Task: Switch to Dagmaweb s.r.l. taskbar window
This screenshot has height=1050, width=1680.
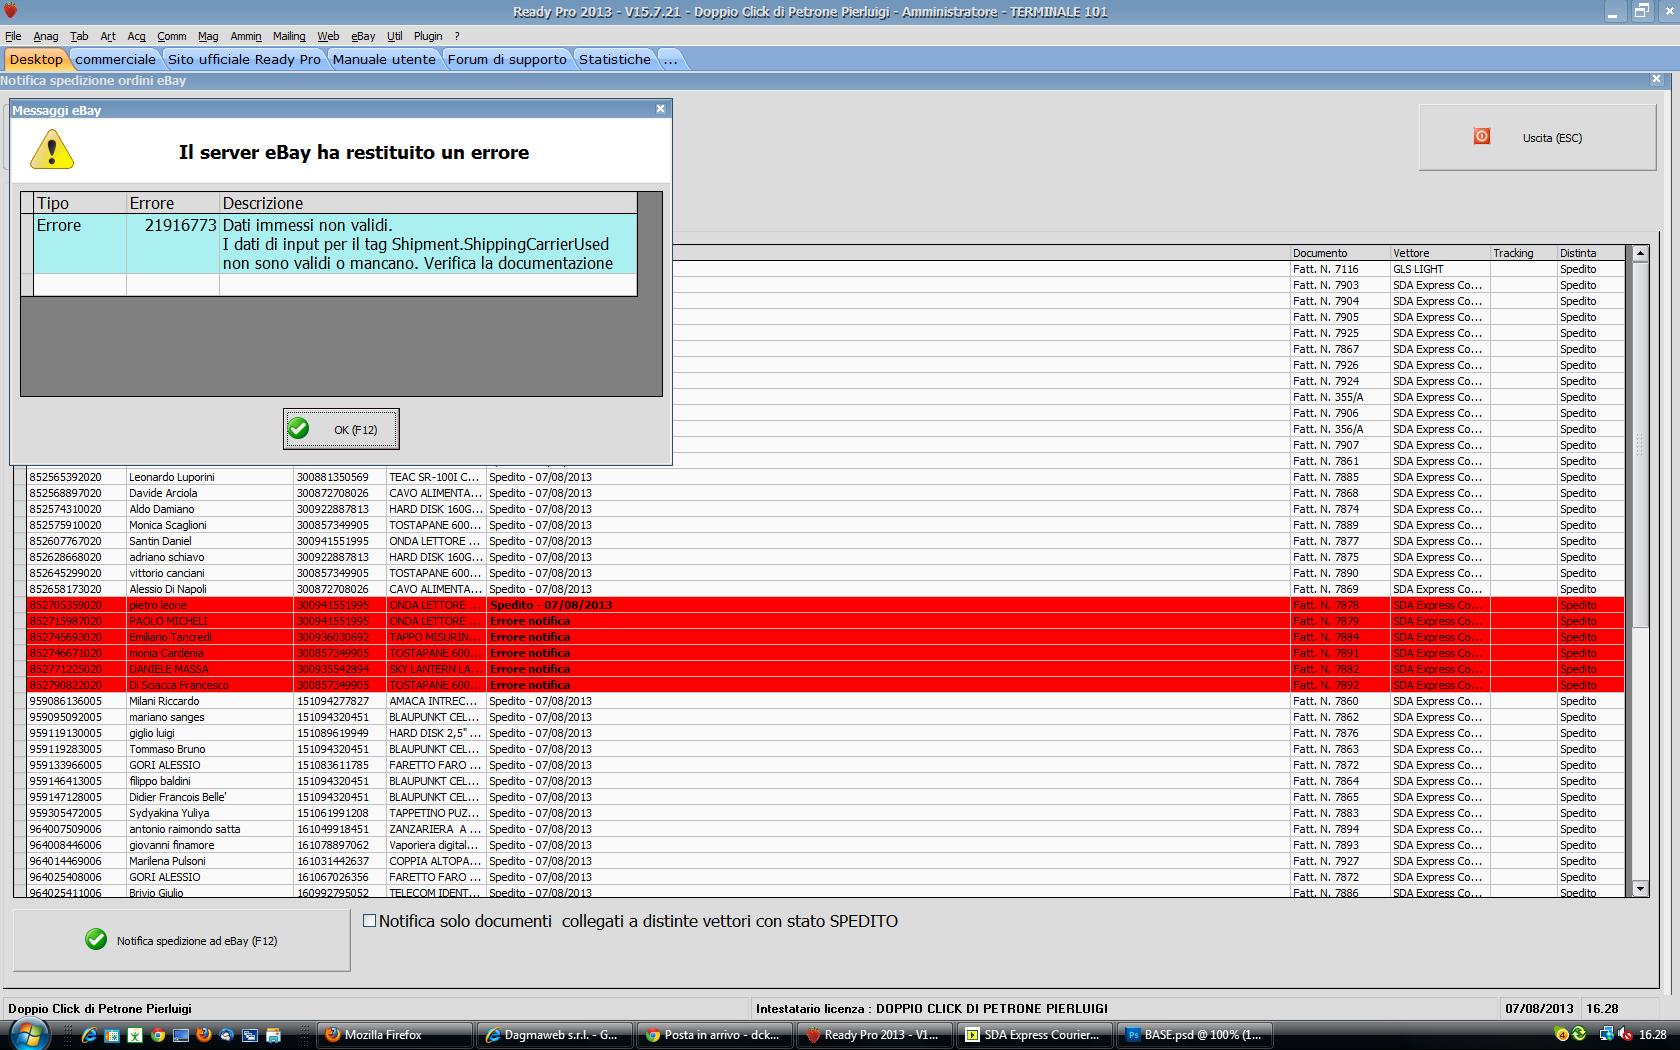Action: (x=554, y=1035)
